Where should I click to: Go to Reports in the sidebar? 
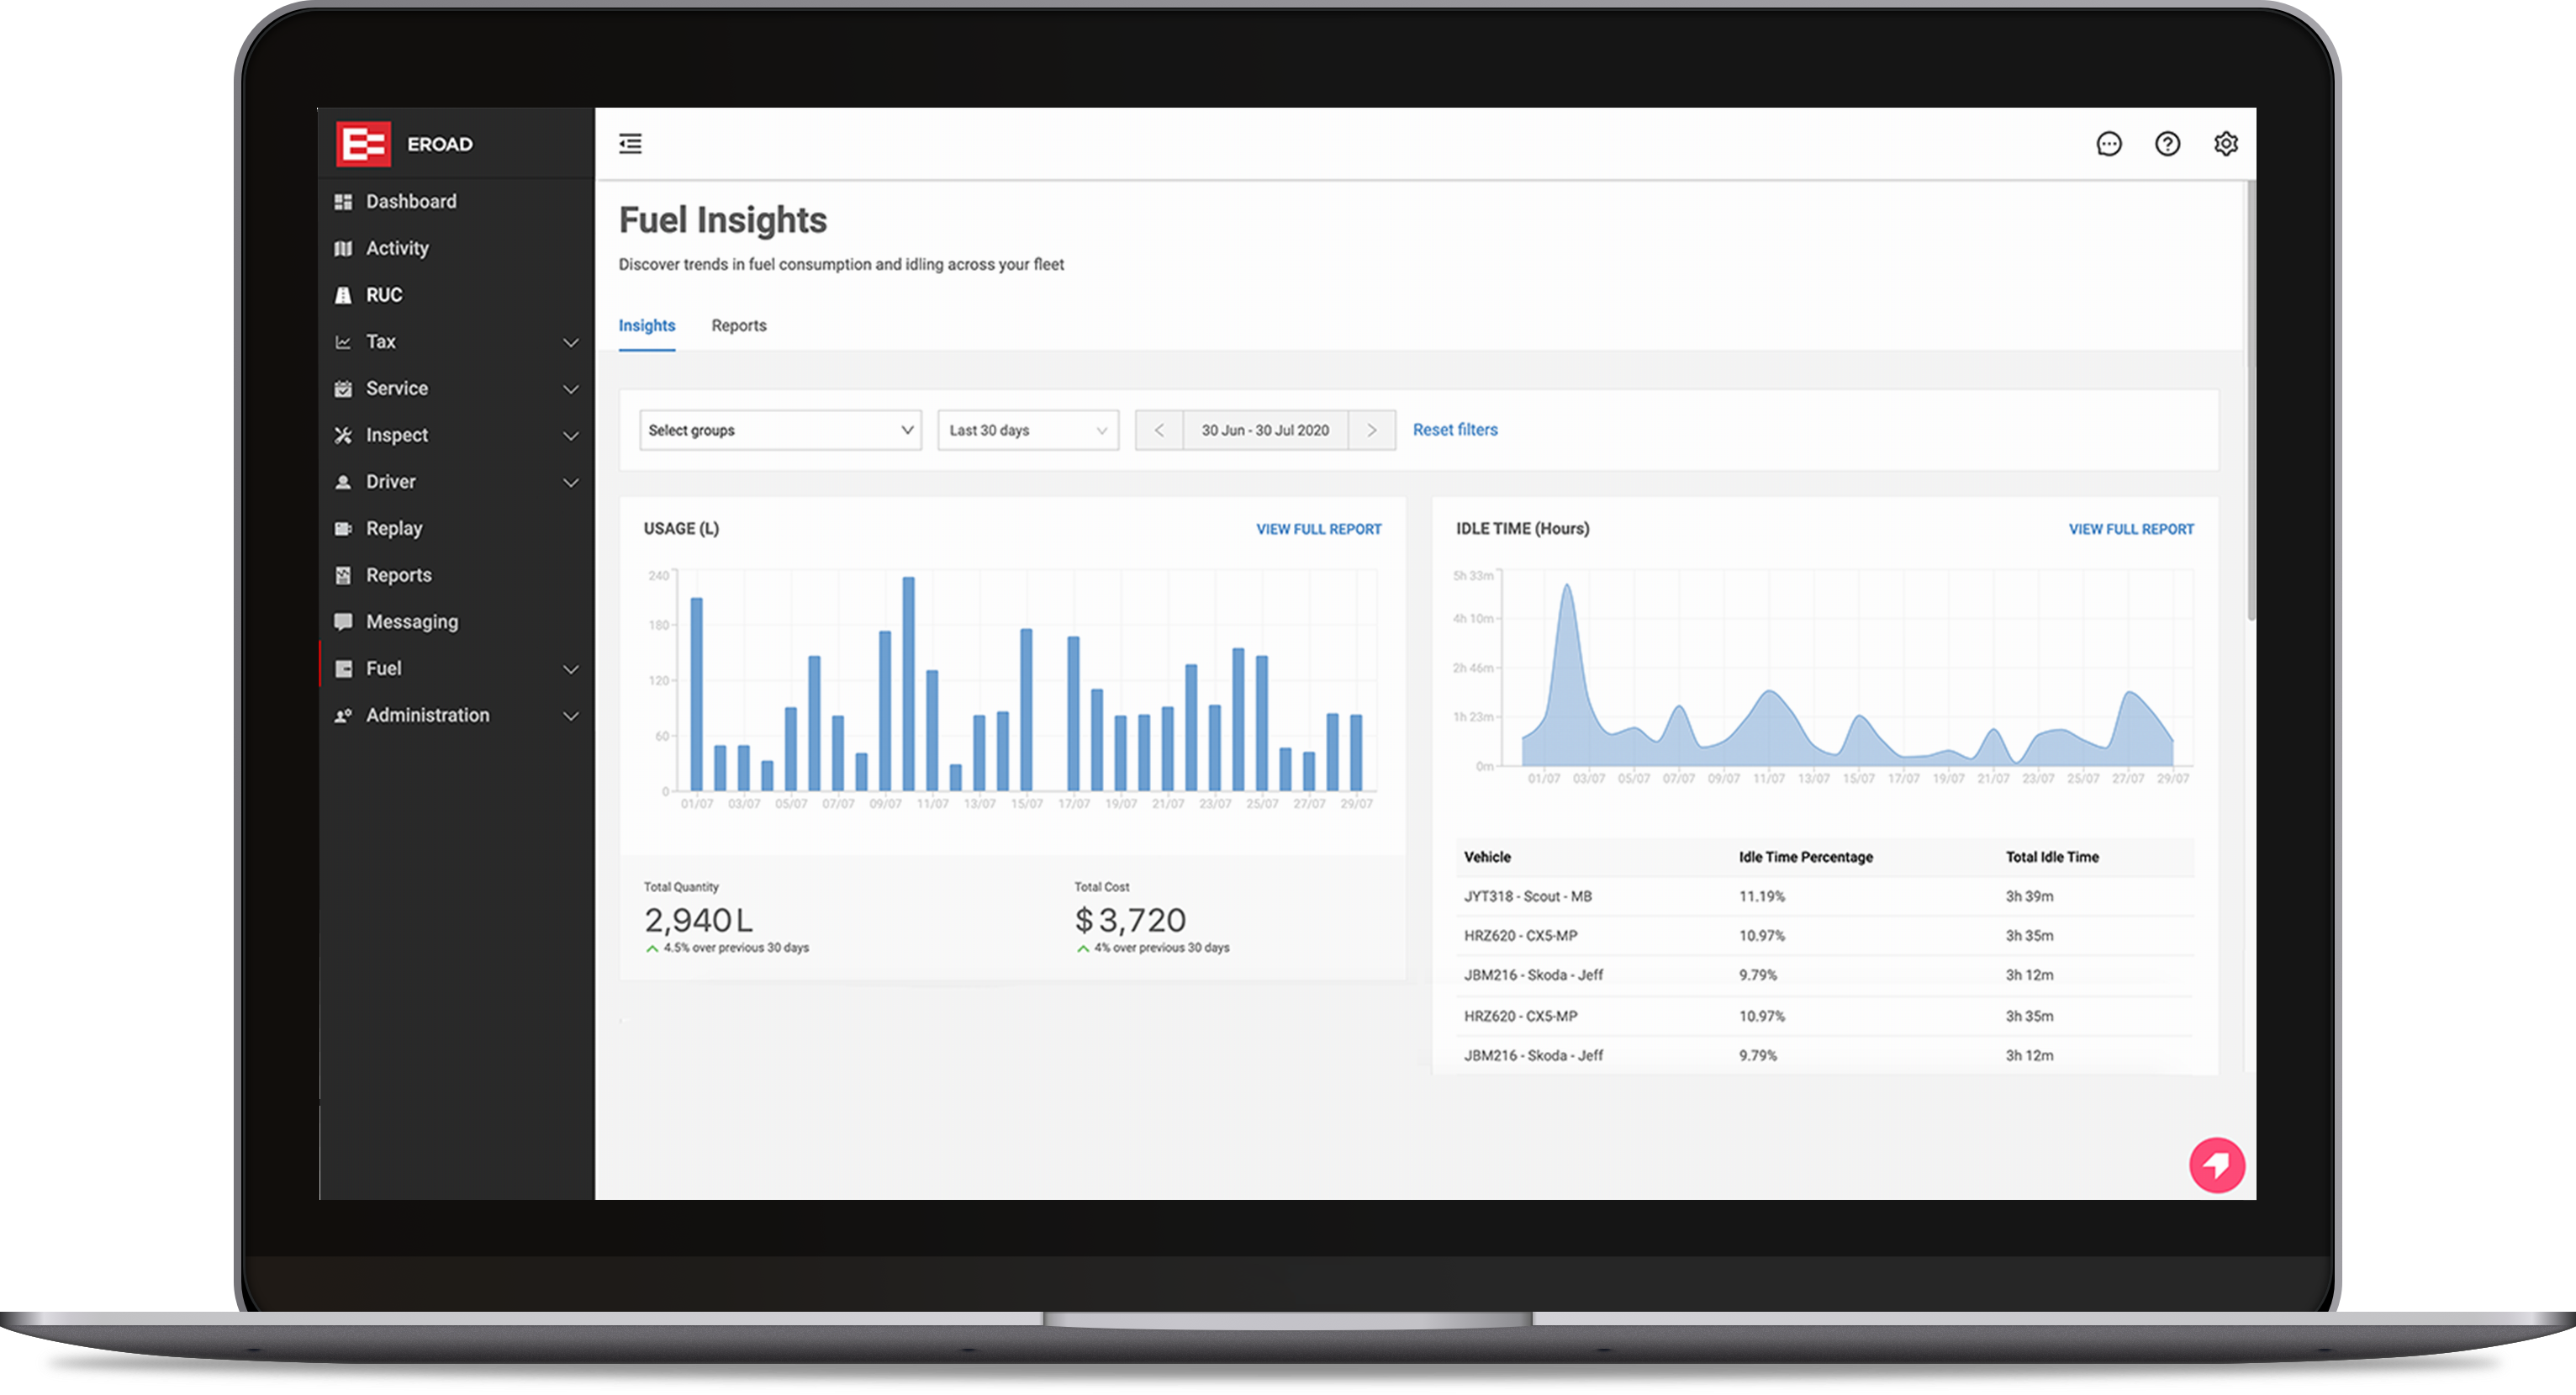(456, 575)
